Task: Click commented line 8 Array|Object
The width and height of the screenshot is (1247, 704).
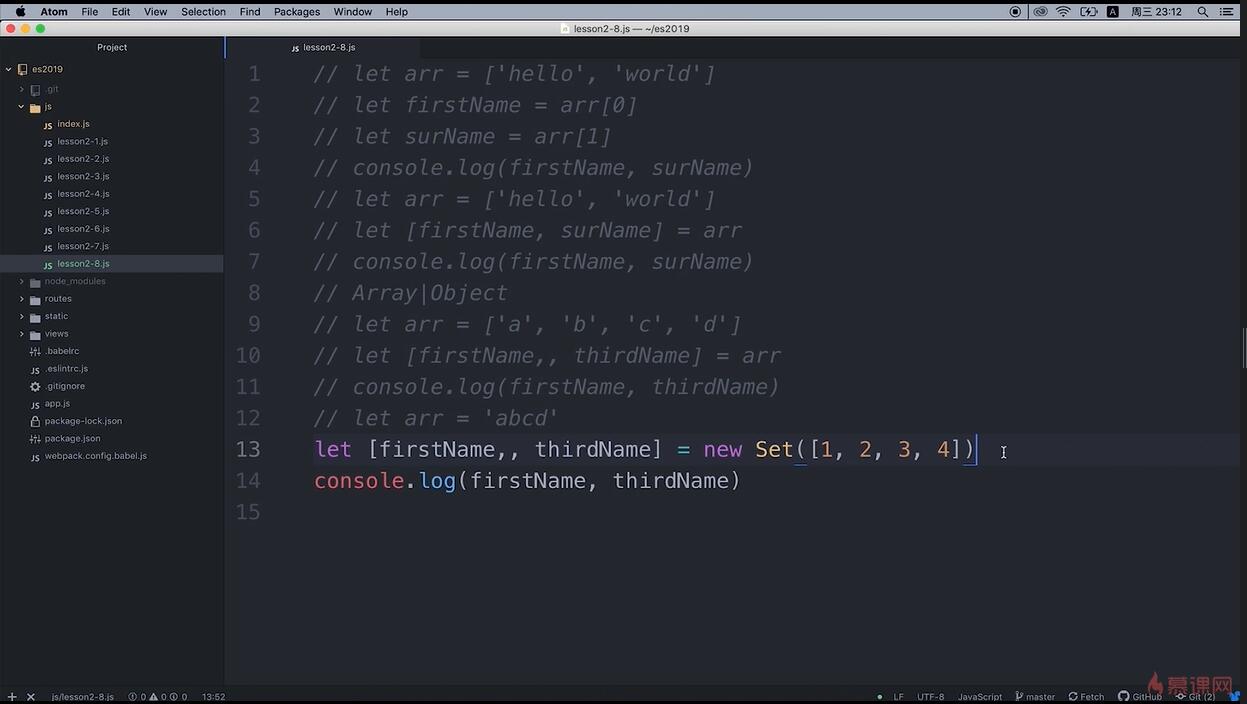Action: [x=410, y=293]
